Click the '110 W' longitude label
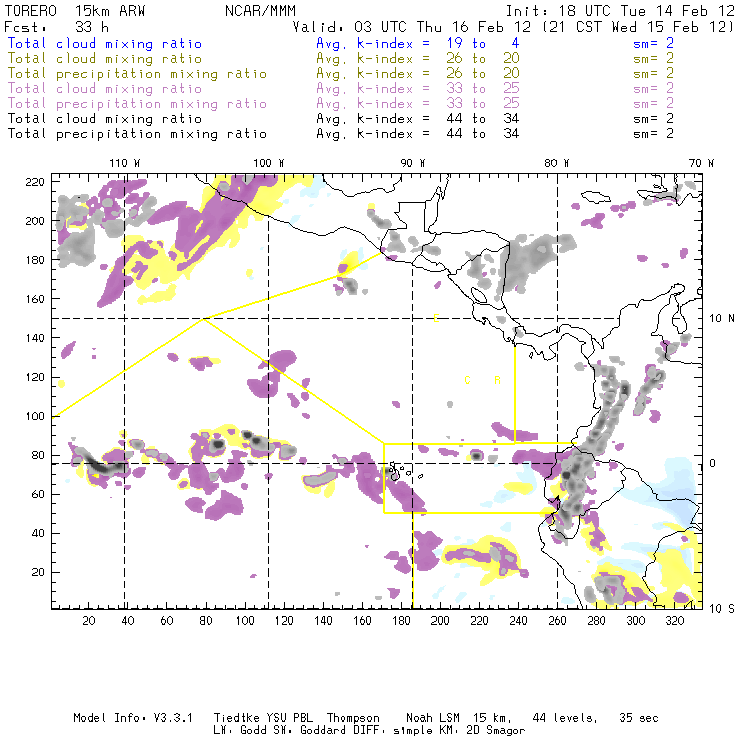 click(x=125, y=163)
